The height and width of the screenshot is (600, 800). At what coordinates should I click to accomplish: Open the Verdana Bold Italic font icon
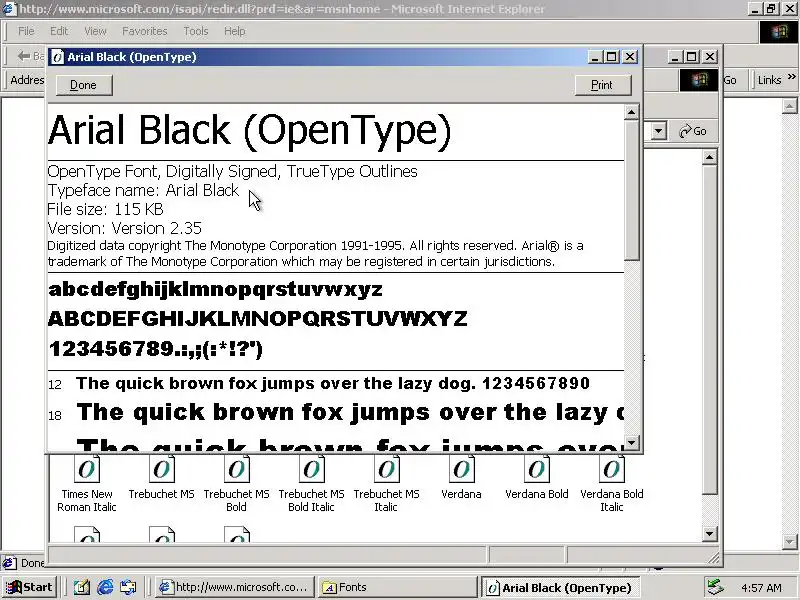(612, 469)
